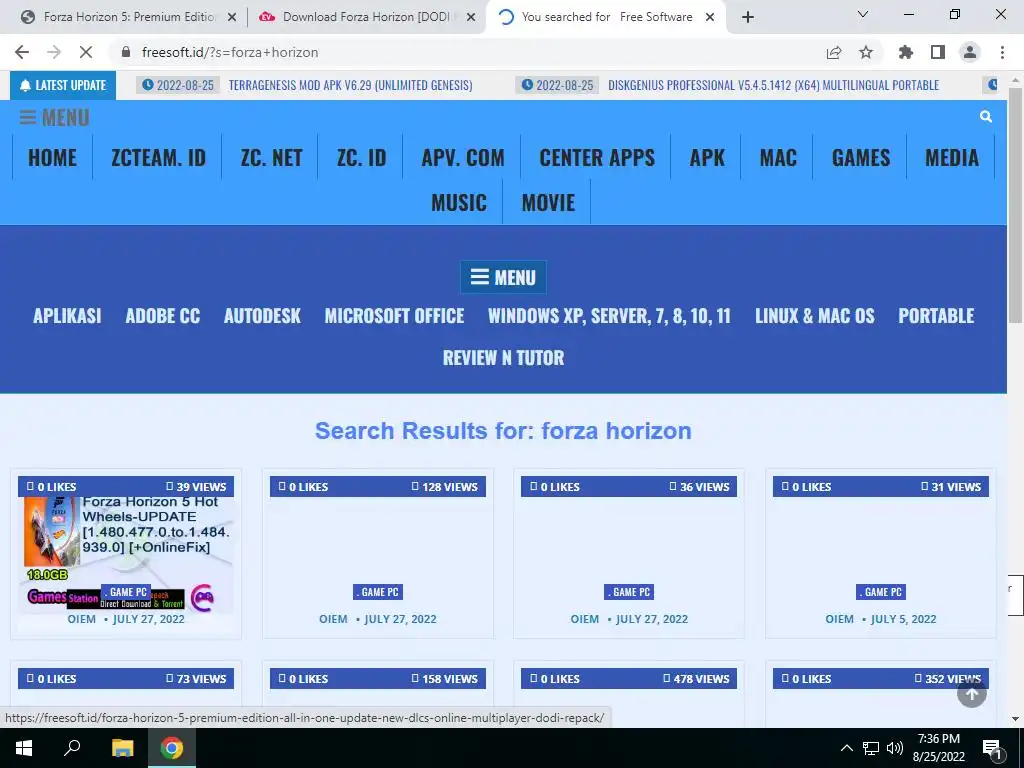Click the site search magnifier icon
This screenshot has width=1024, height=768.
[986, 117]
